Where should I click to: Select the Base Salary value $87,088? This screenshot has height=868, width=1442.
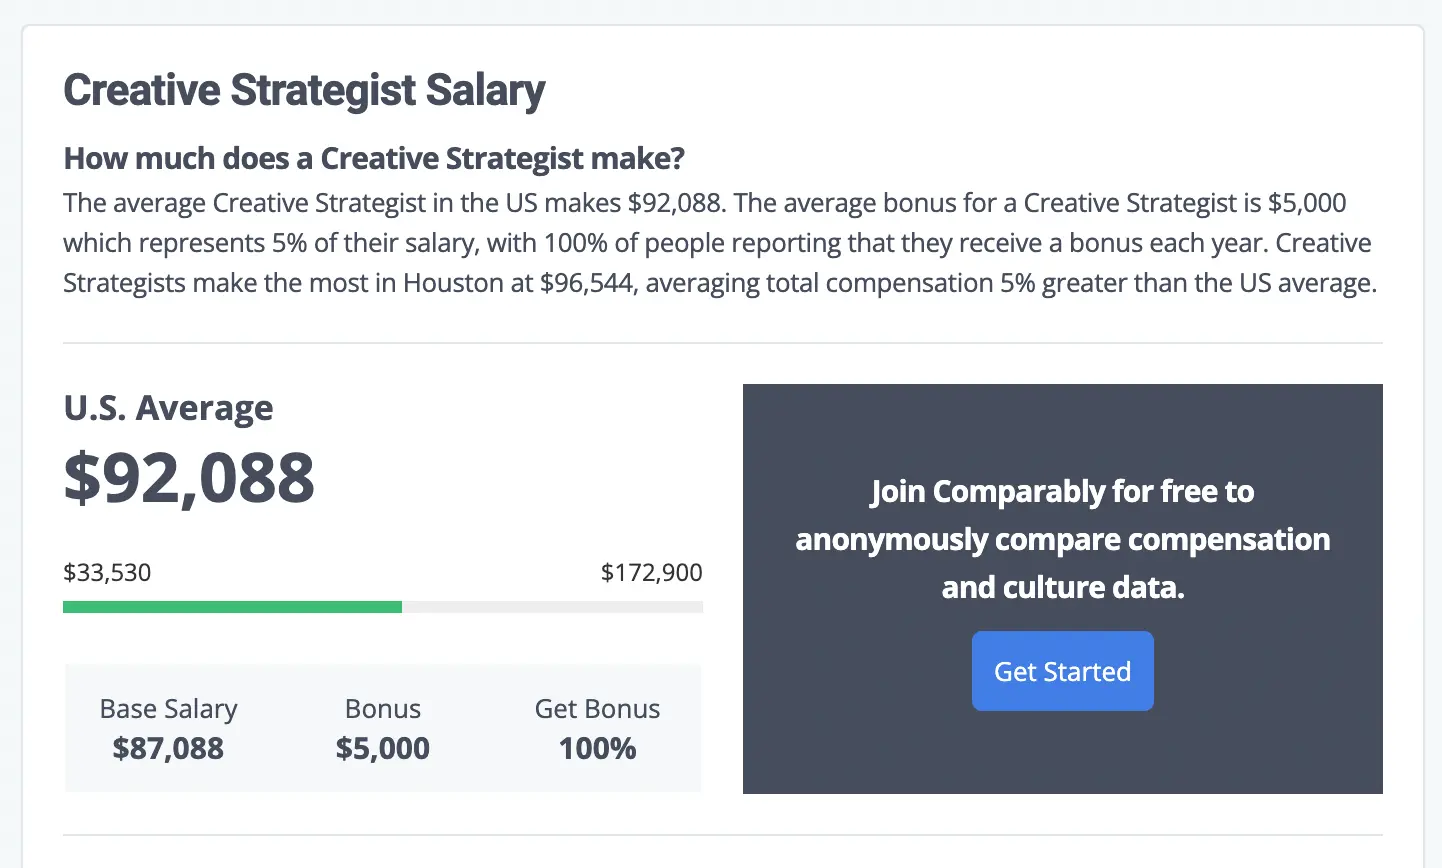pyautogui.click(x=168, y=748)
